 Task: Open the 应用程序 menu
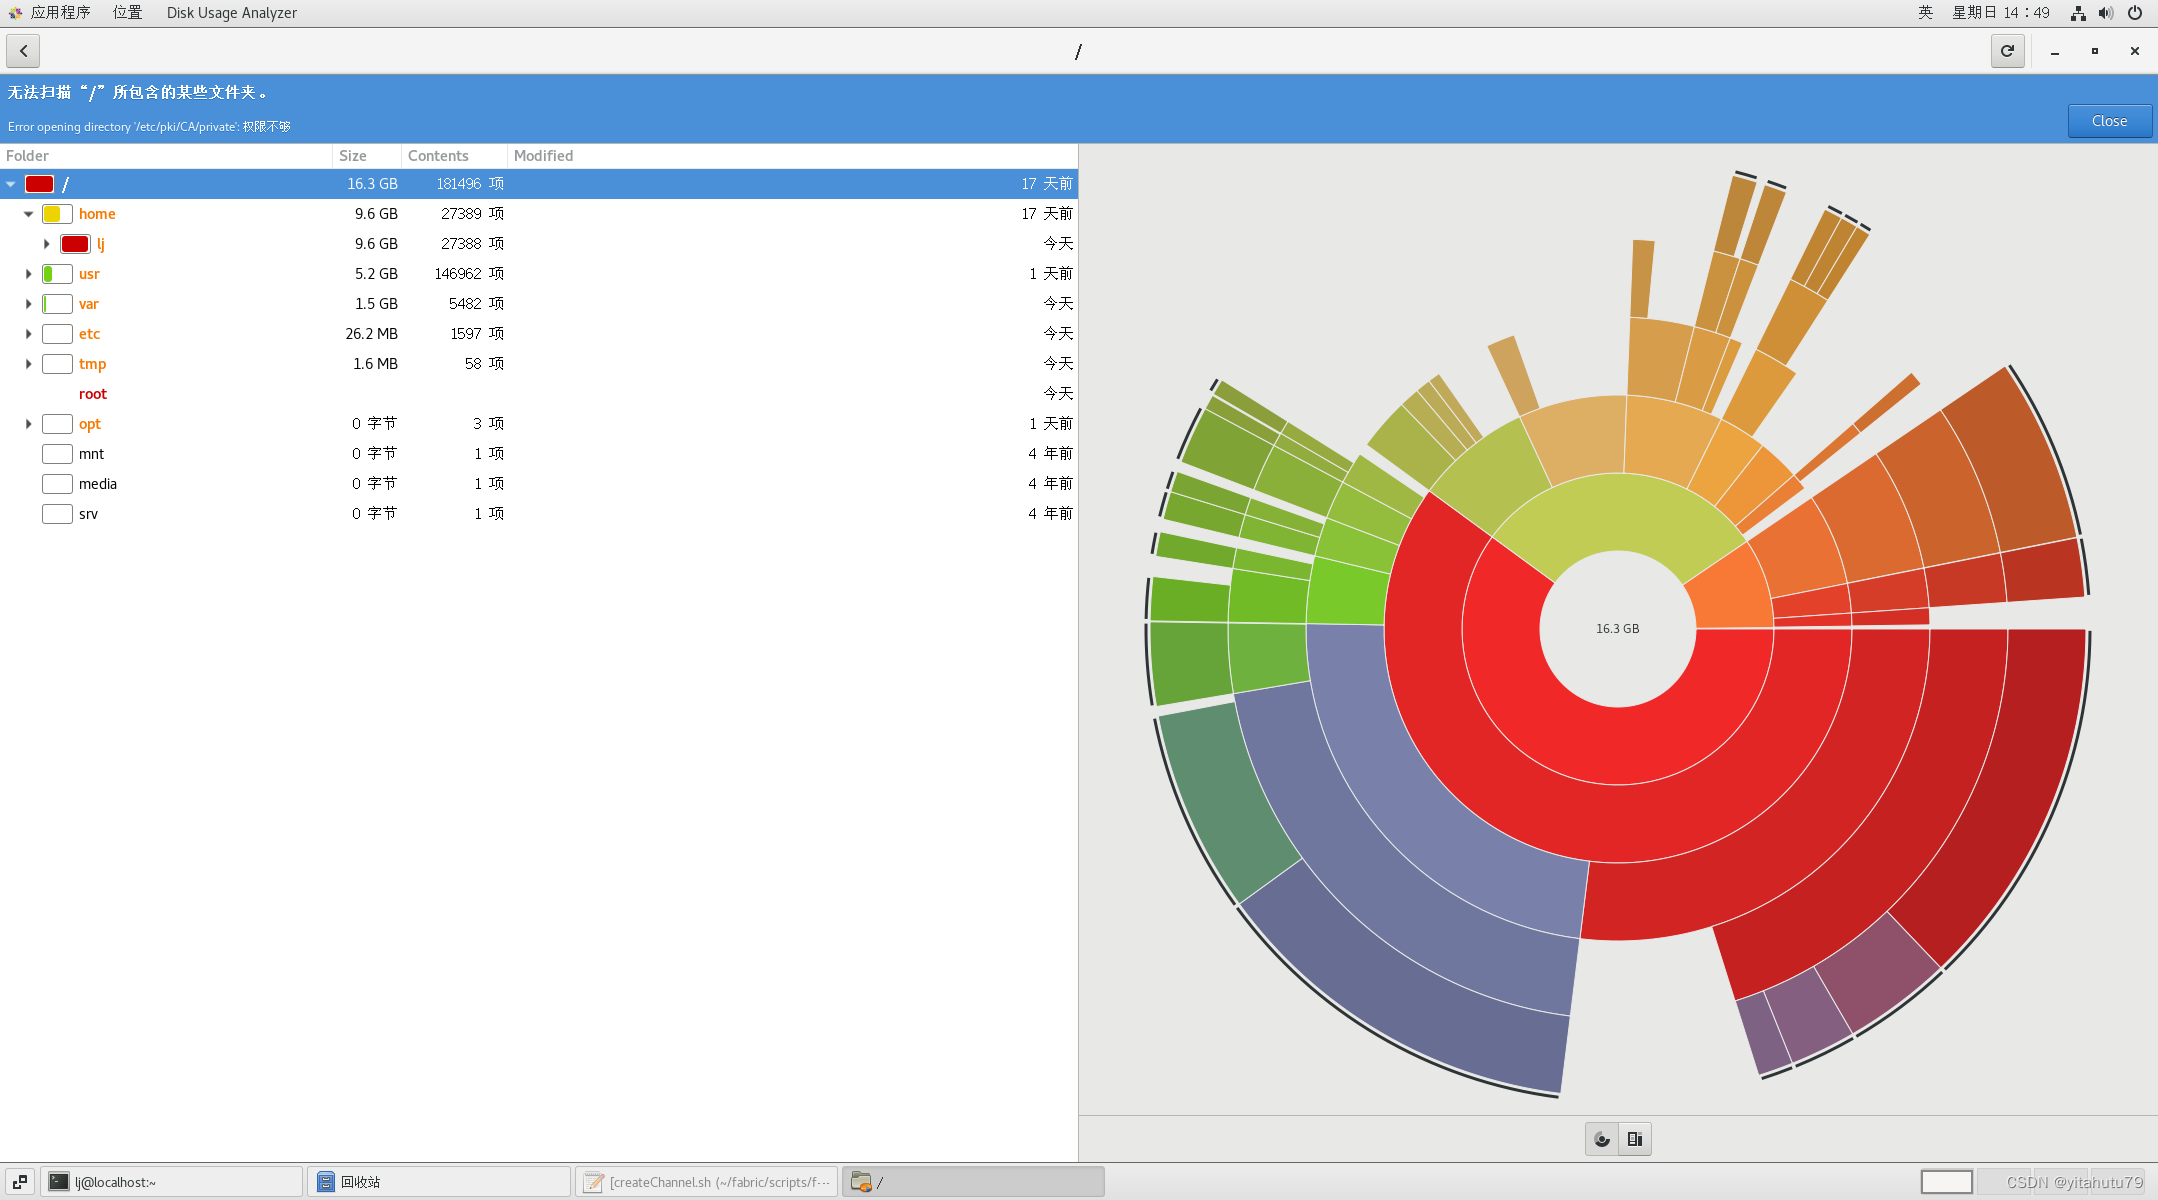[x=60, y=13]
